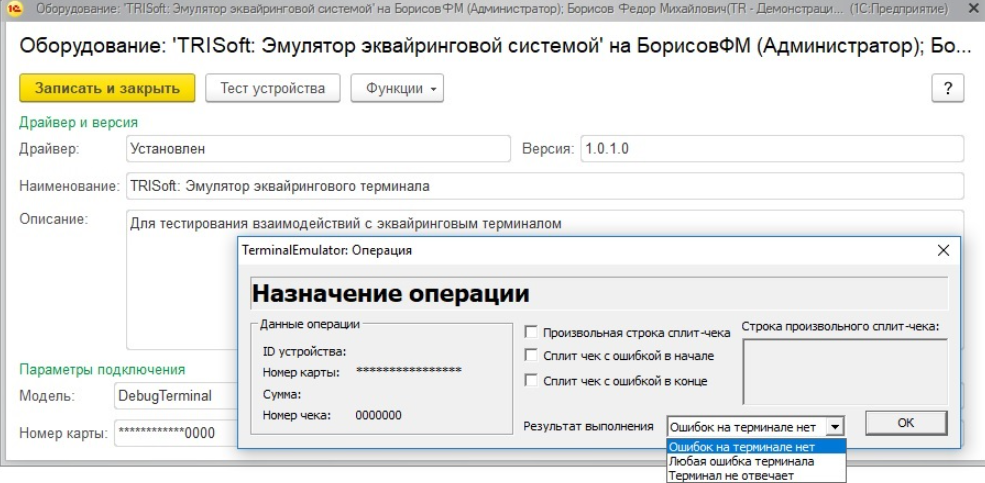Click the 'Модель' field DebugTerminal
Viewport: 985px width, 483px height.
[176, 396]
